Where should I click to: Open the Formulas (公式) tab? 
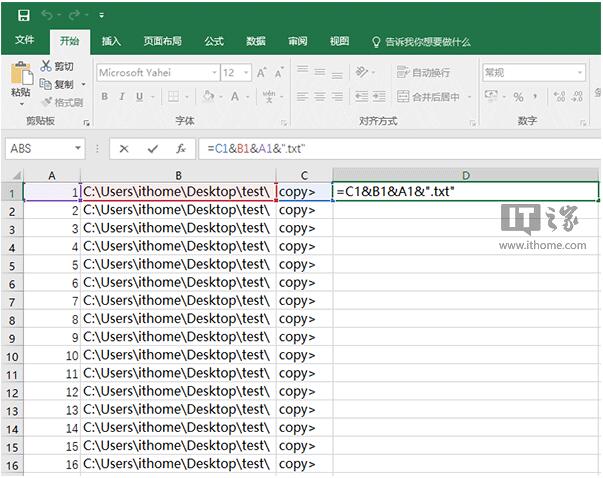pos(214,42)
